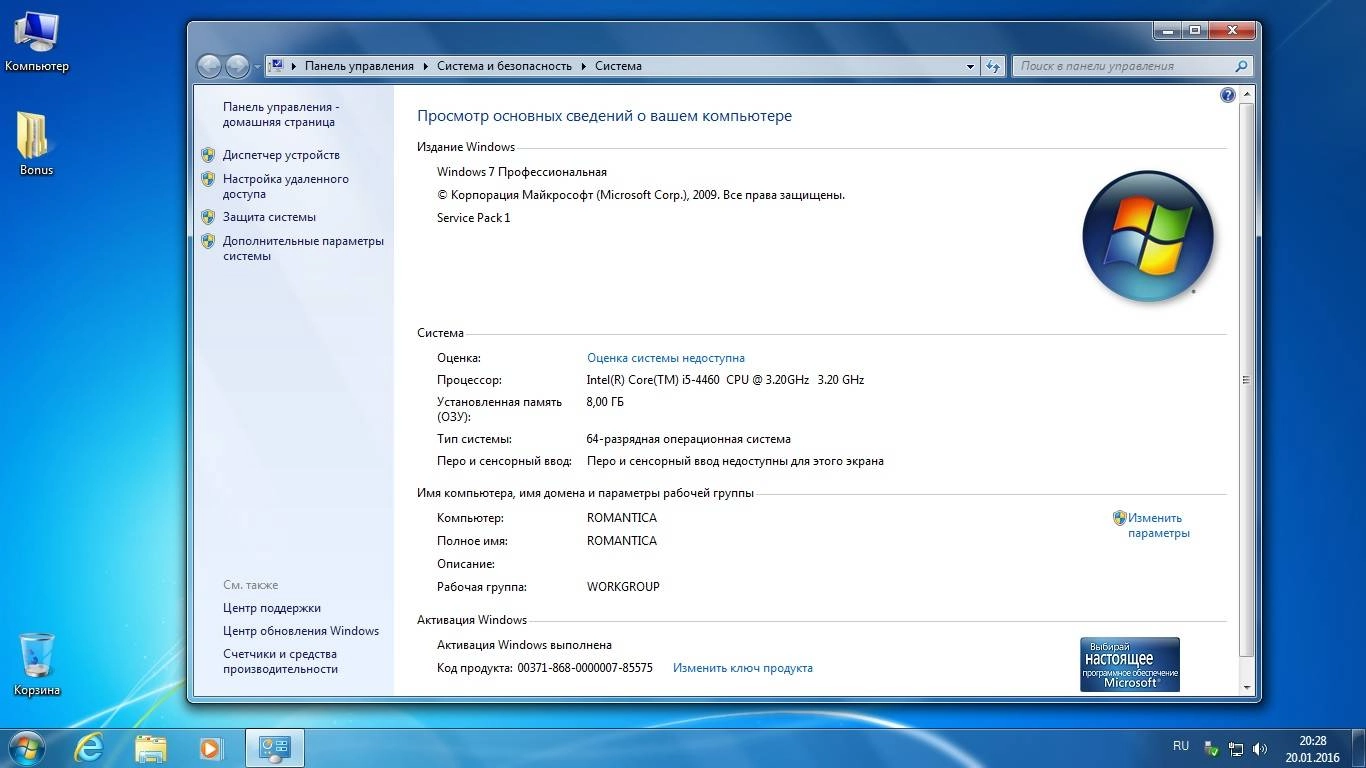Click the Панель управления breadcrumb
The width and height of the screenshot is (1366, 768).
(359, 66)
